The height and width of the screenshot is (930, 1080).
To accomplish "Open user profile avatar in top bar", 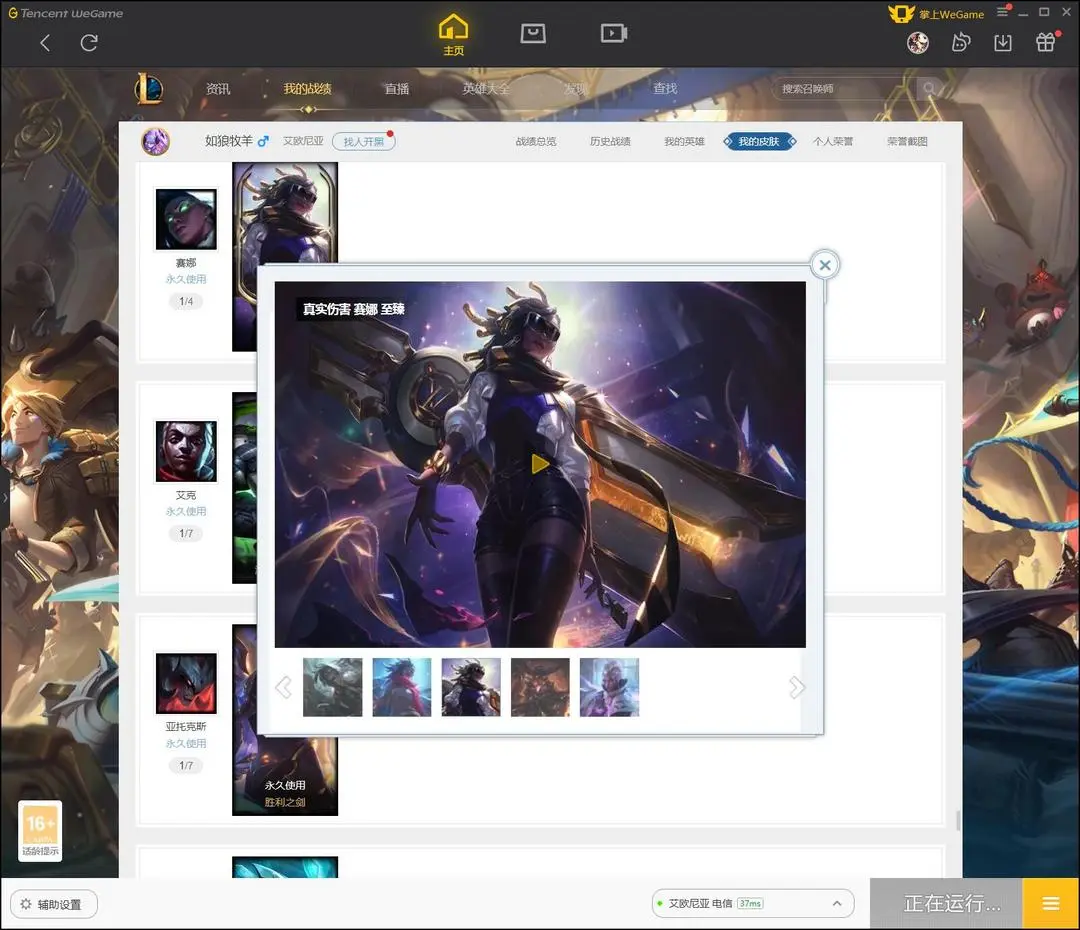I will click(917, 43).
